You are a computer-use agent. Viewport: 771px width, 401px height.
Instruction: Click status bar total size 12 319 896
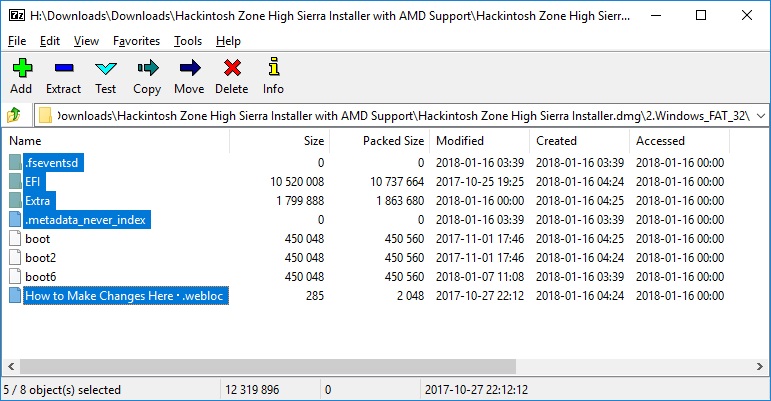[252, 390]
